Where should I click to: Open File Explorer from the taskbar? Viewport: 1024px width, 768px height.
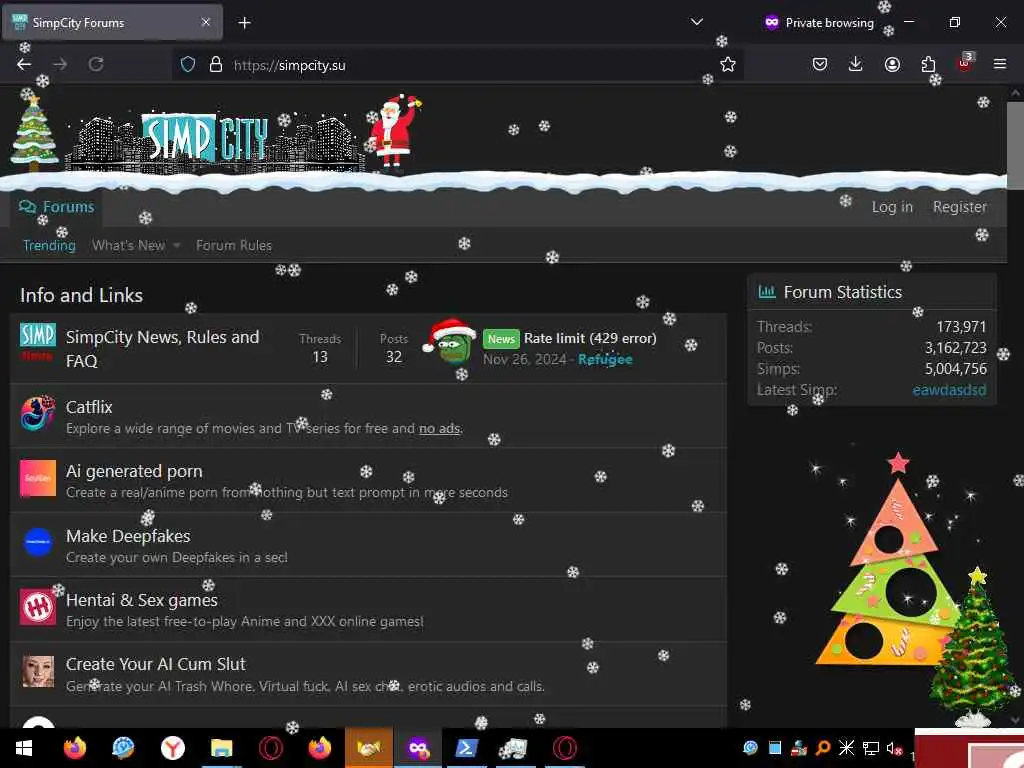tap(221, 748)
